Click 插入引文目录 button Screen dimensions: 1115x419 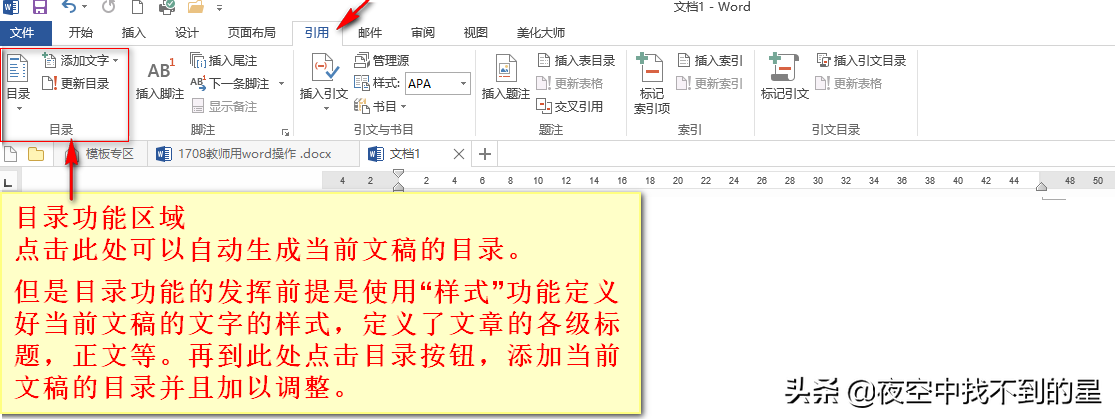(x=861, y=61)
